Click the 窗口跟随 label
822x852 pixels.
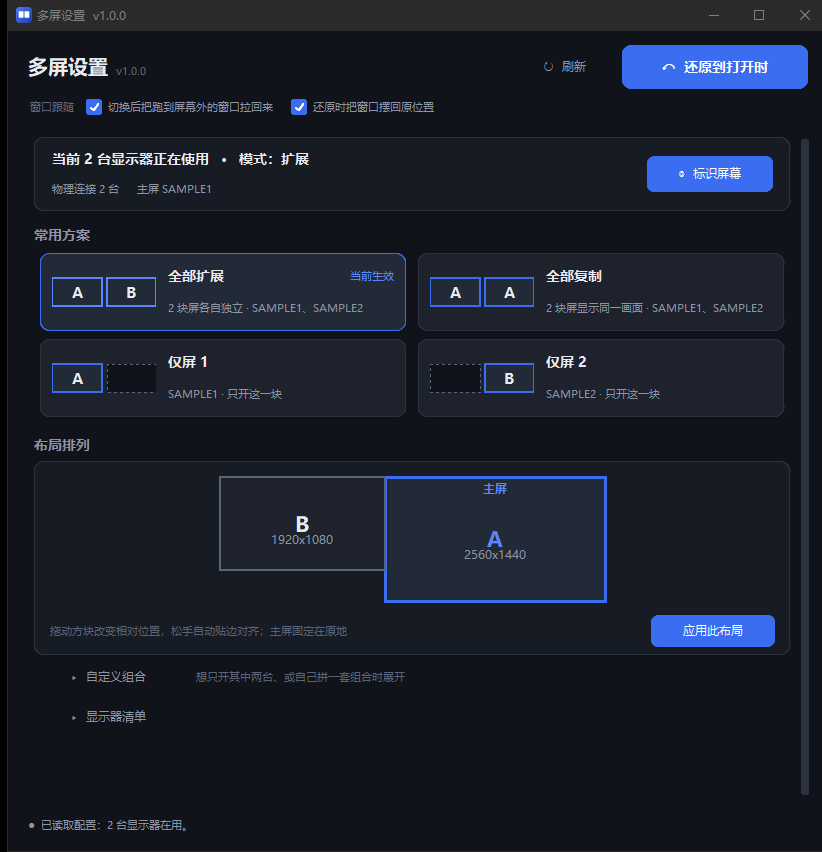[x=52, y=107]
